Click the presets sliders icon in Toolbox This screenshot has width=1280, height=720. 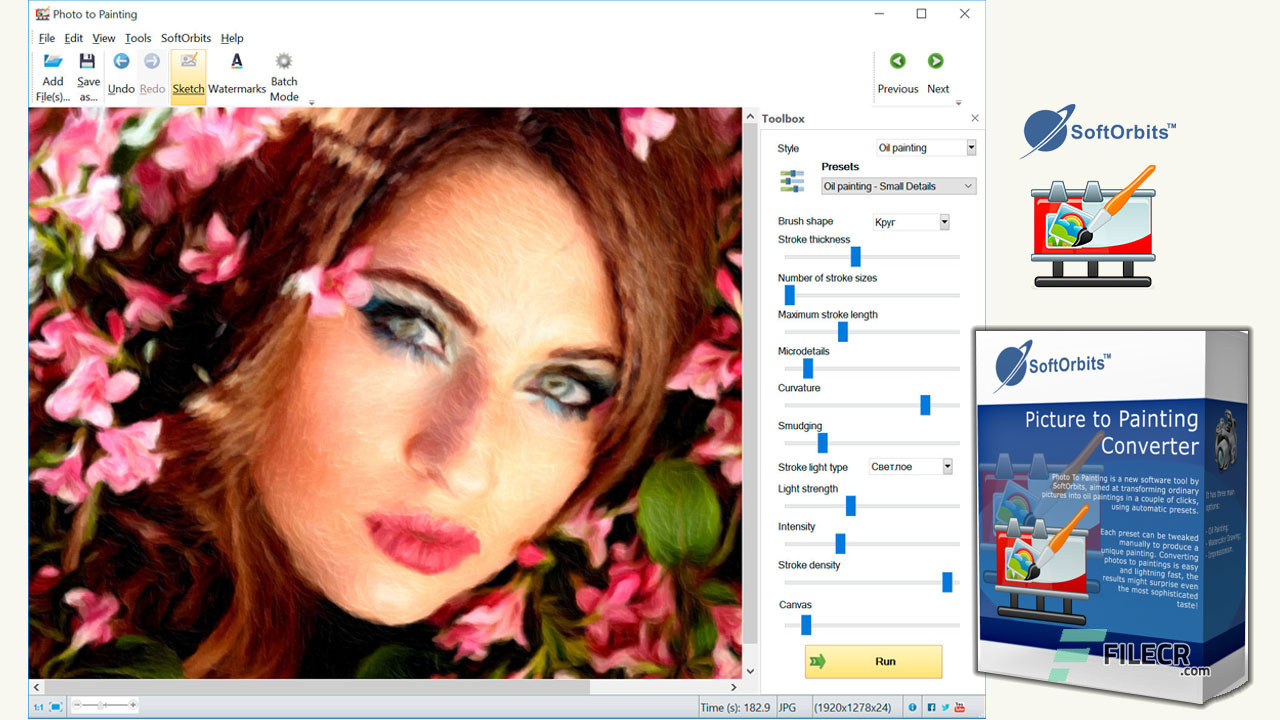click(x=792, y=181)
